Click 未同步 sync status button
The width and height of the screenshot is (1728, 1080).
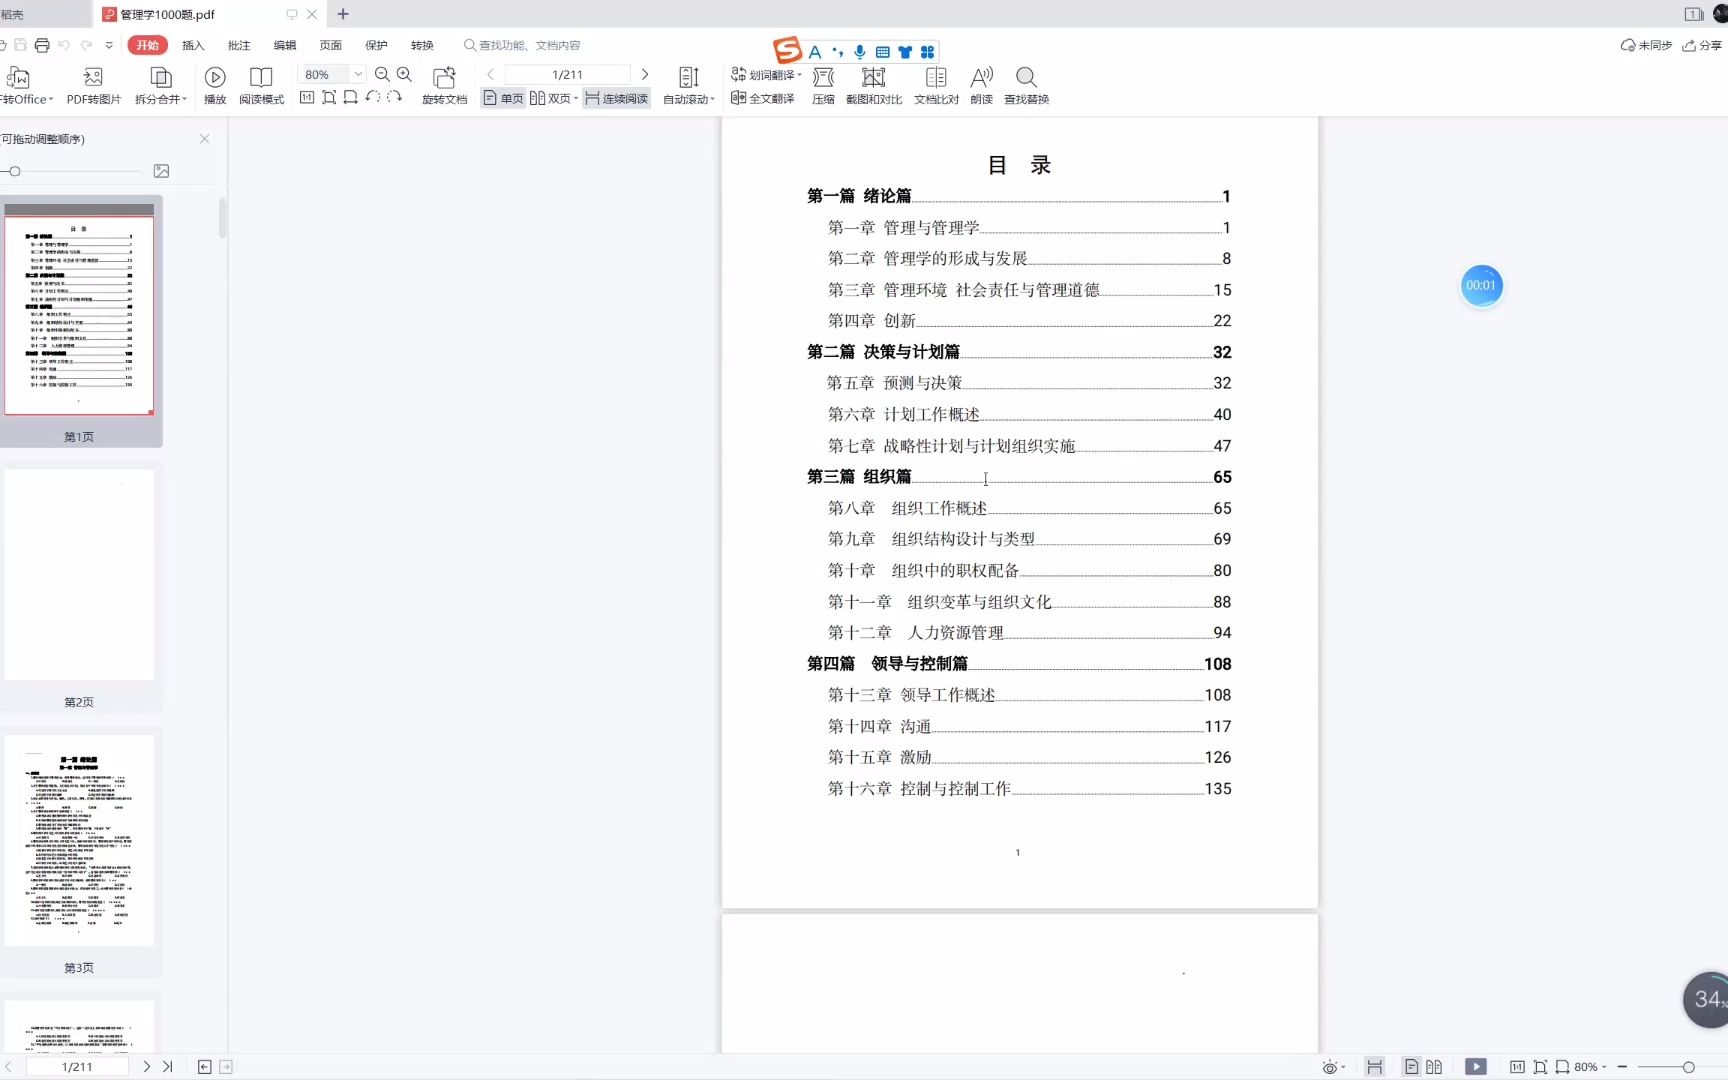tap(1646, 45)
